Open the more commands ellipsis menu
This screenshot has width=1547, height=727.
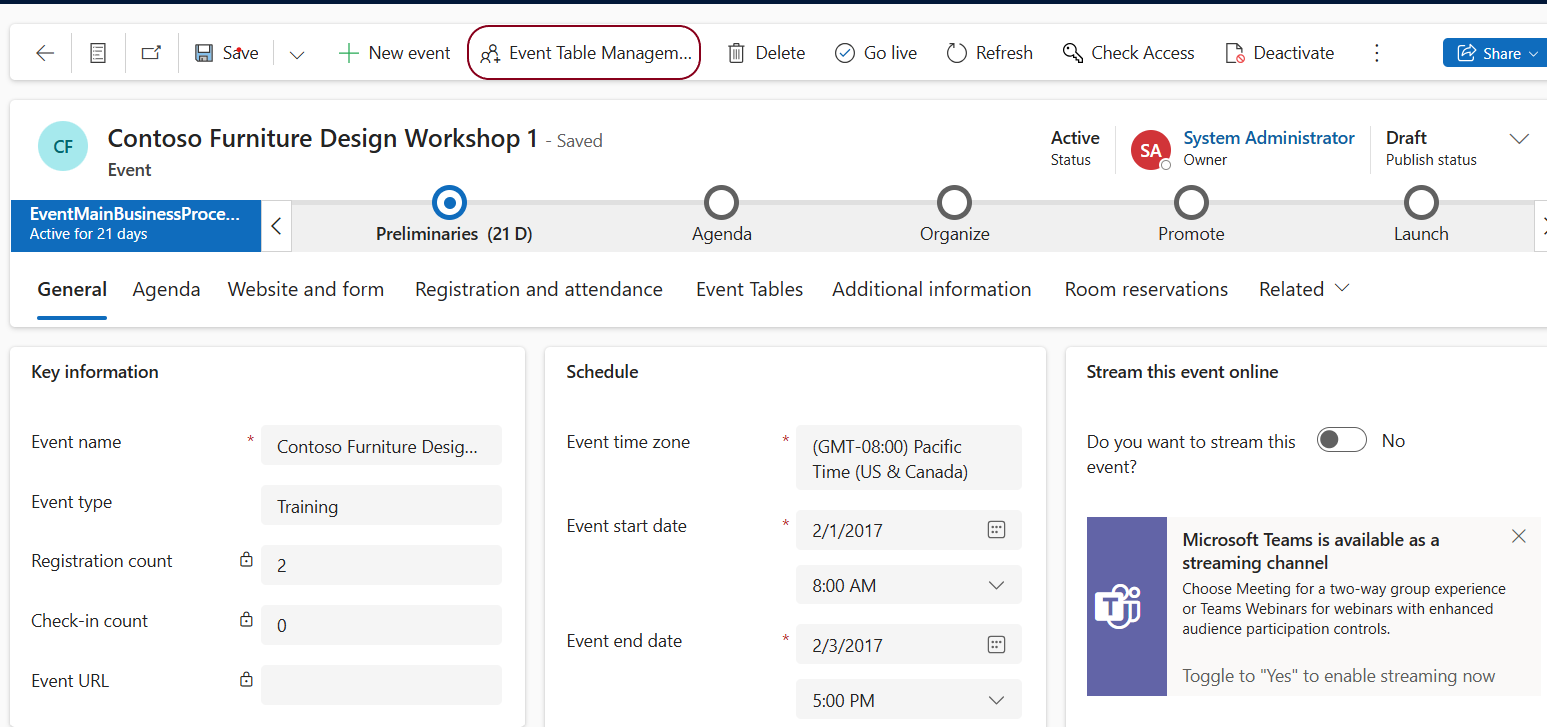click(1377, 53)
